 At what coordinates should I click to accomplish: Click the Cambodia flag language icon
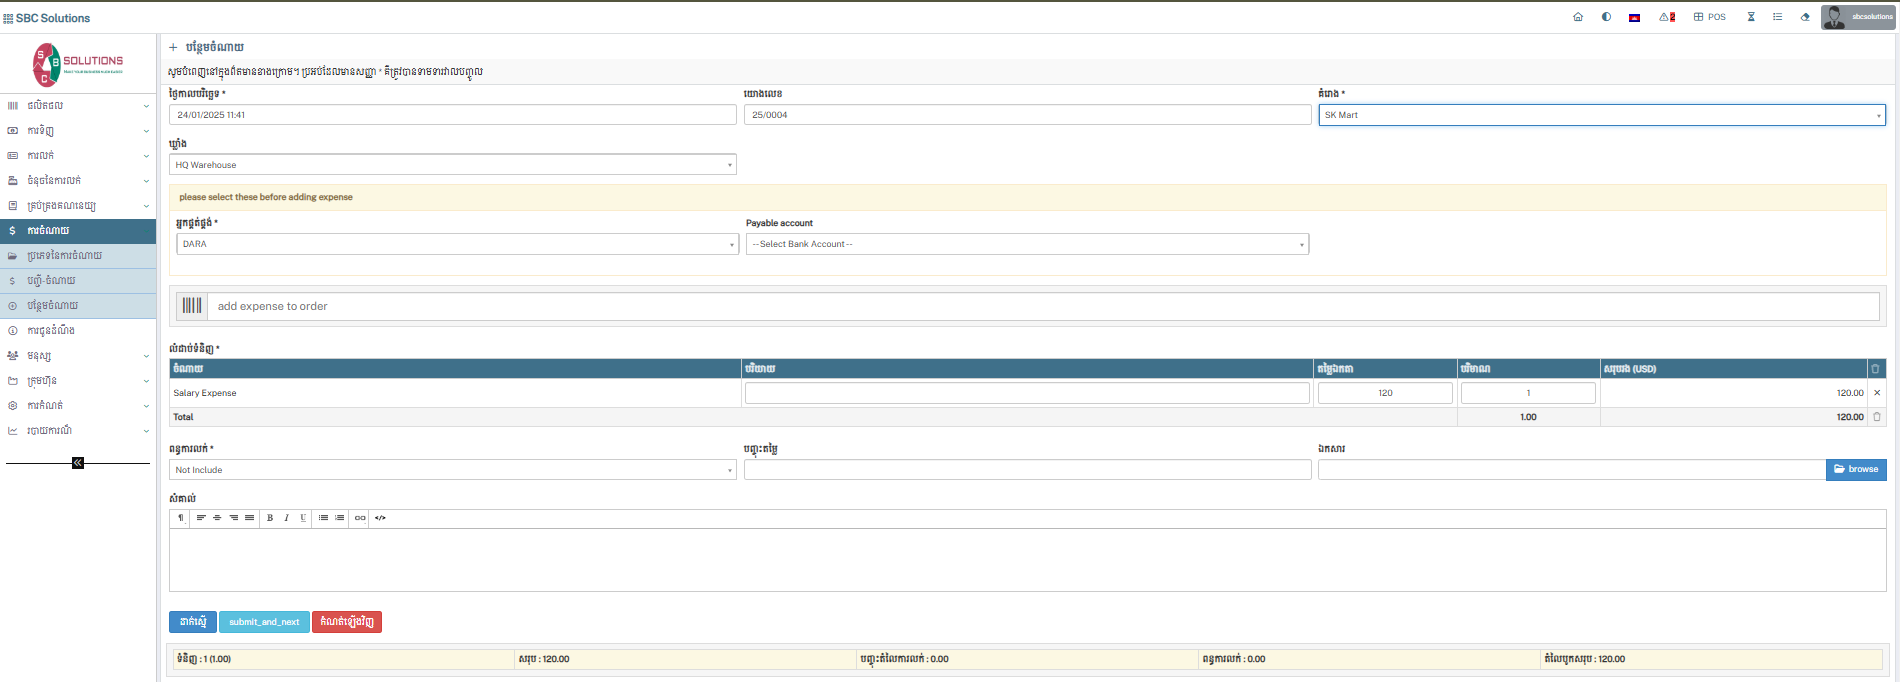coord(1634,17)
